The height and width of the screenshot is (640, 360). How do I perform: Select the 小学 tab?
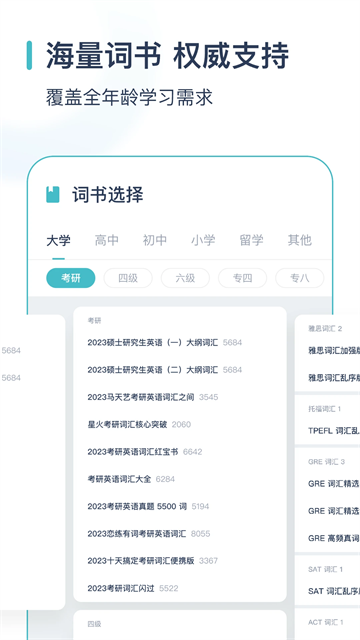(203, 240)
